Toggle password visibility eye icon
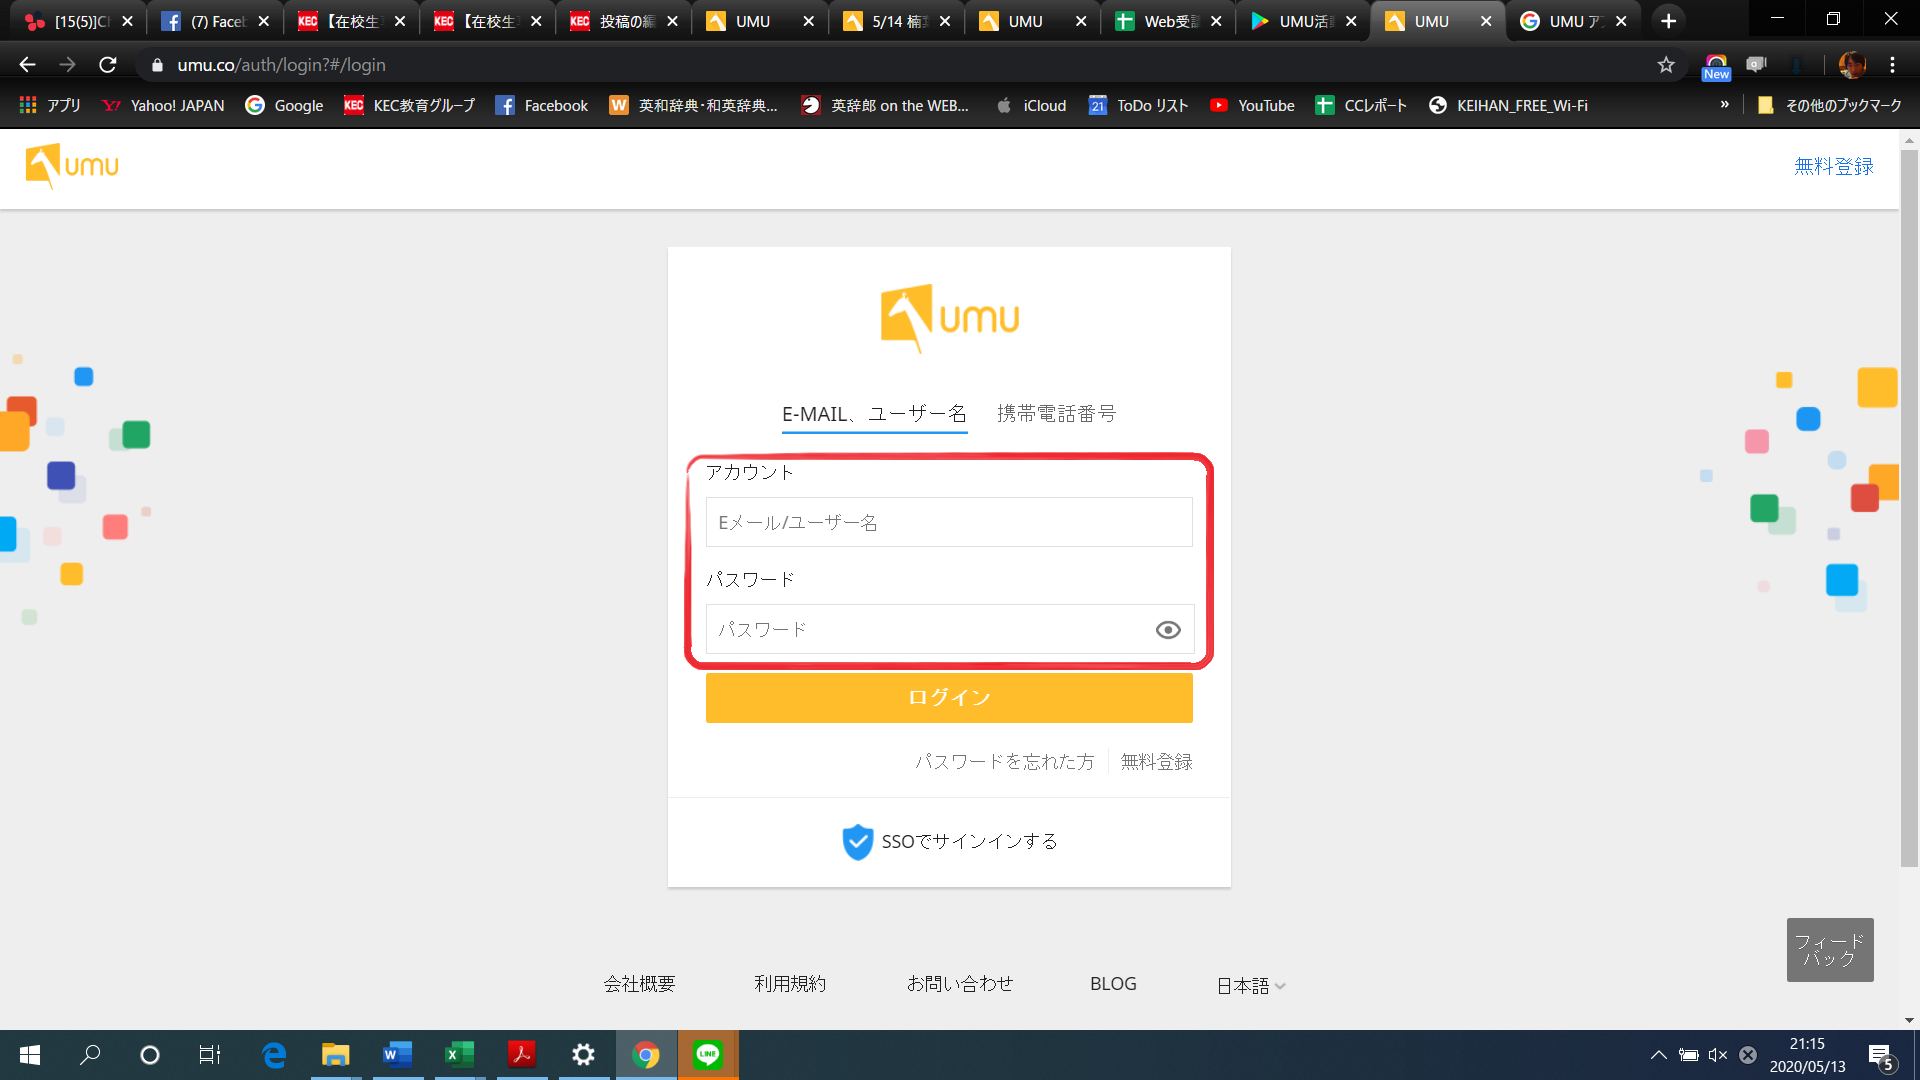The height and width of the screenshot is (1080, 1920). tap(1168, 630)
